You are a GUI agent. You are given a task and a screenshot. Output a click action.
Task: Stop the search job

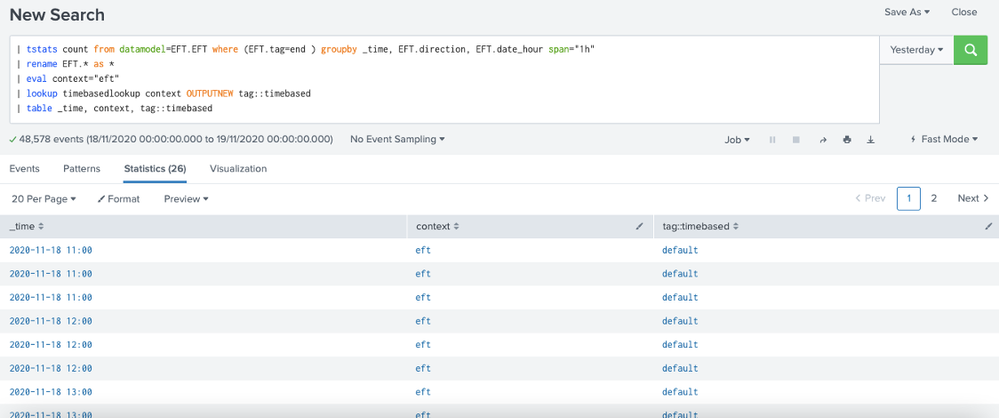(x=796, y=140)
